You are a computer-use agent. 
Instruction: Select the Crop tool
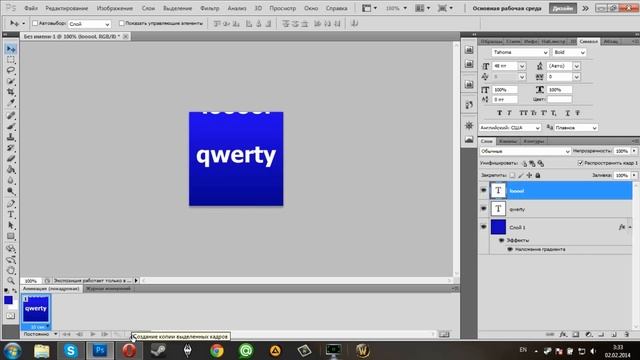coord(11,92)
